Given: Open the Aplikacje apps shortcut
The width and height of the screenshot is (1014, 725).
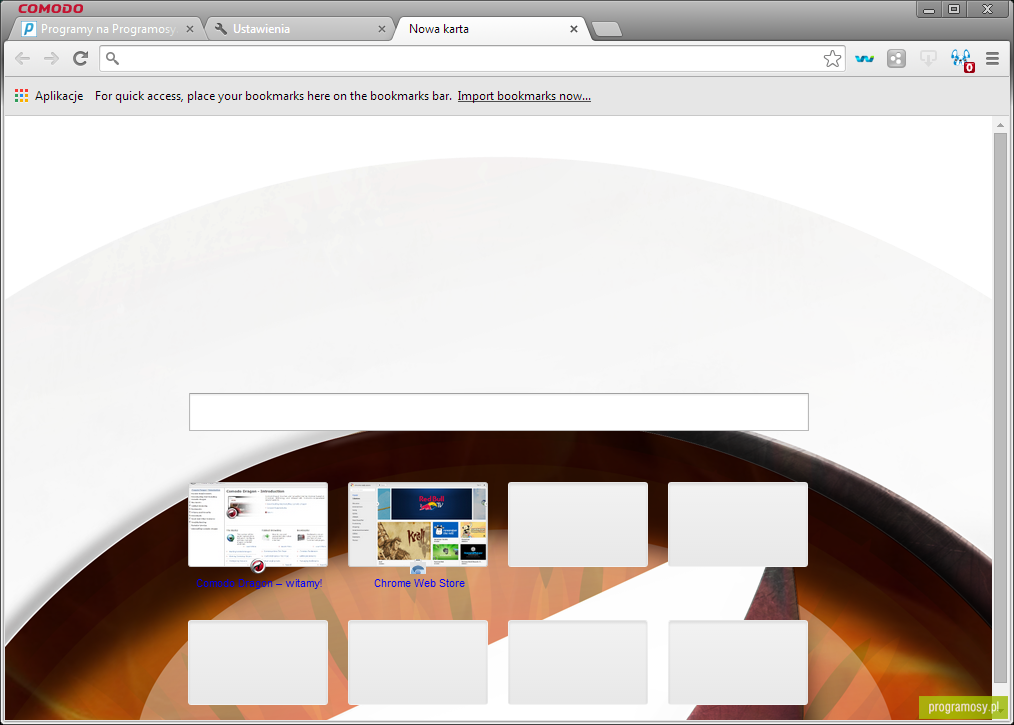Looking at the screenshot, I should [49, 96].
